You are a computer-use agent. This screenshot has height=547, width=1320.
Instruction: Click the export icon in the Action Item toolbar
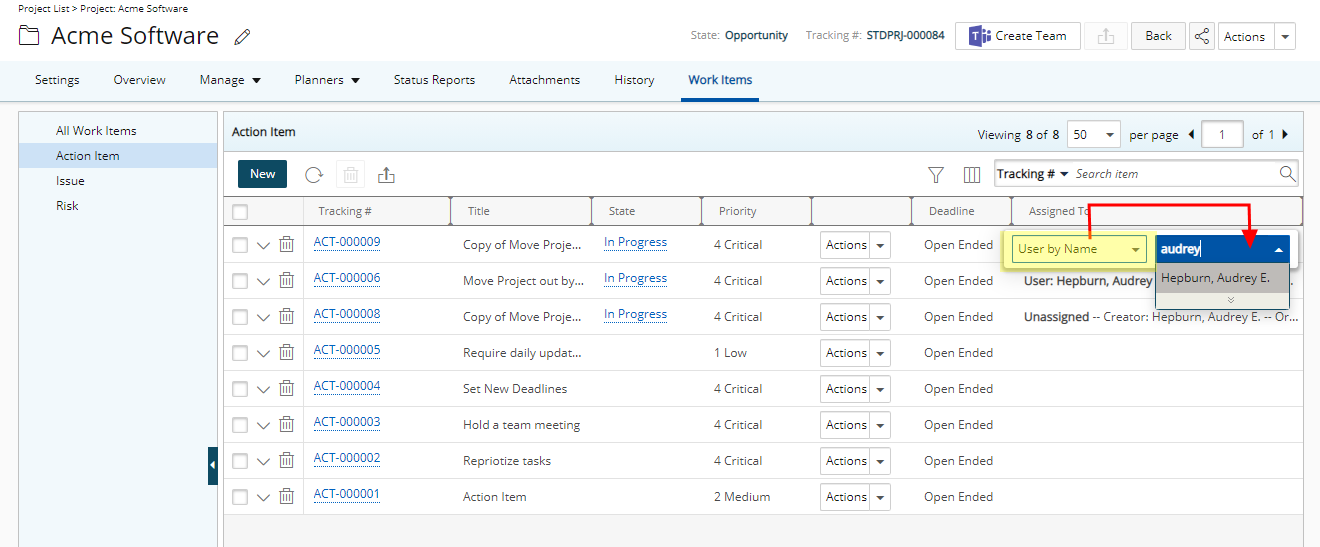click(x=386, y=175)
